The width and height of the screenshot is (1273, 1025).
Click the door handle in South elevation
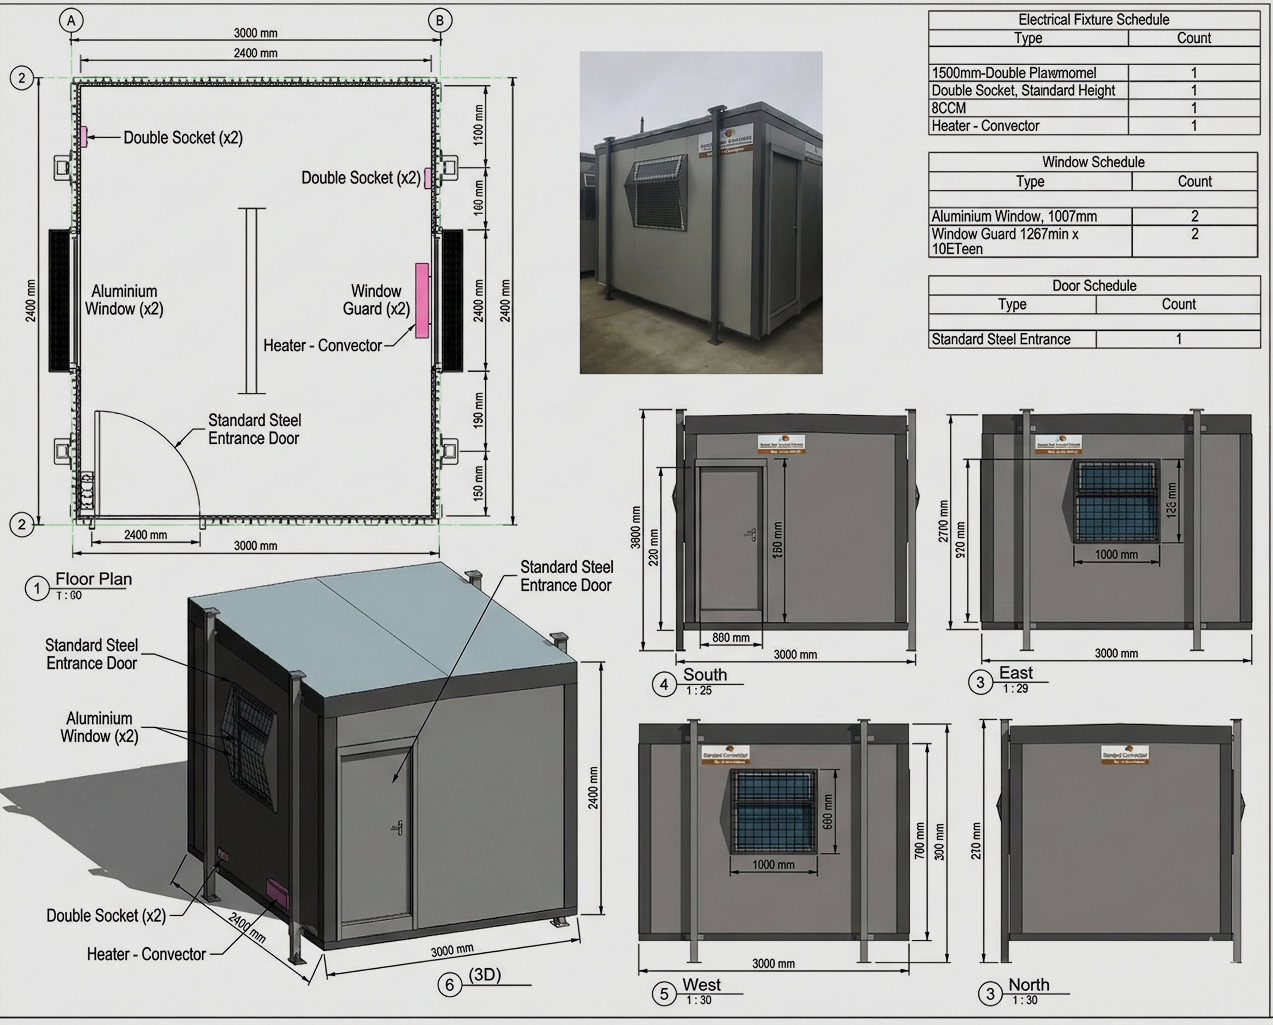click(x=750, y=534)
